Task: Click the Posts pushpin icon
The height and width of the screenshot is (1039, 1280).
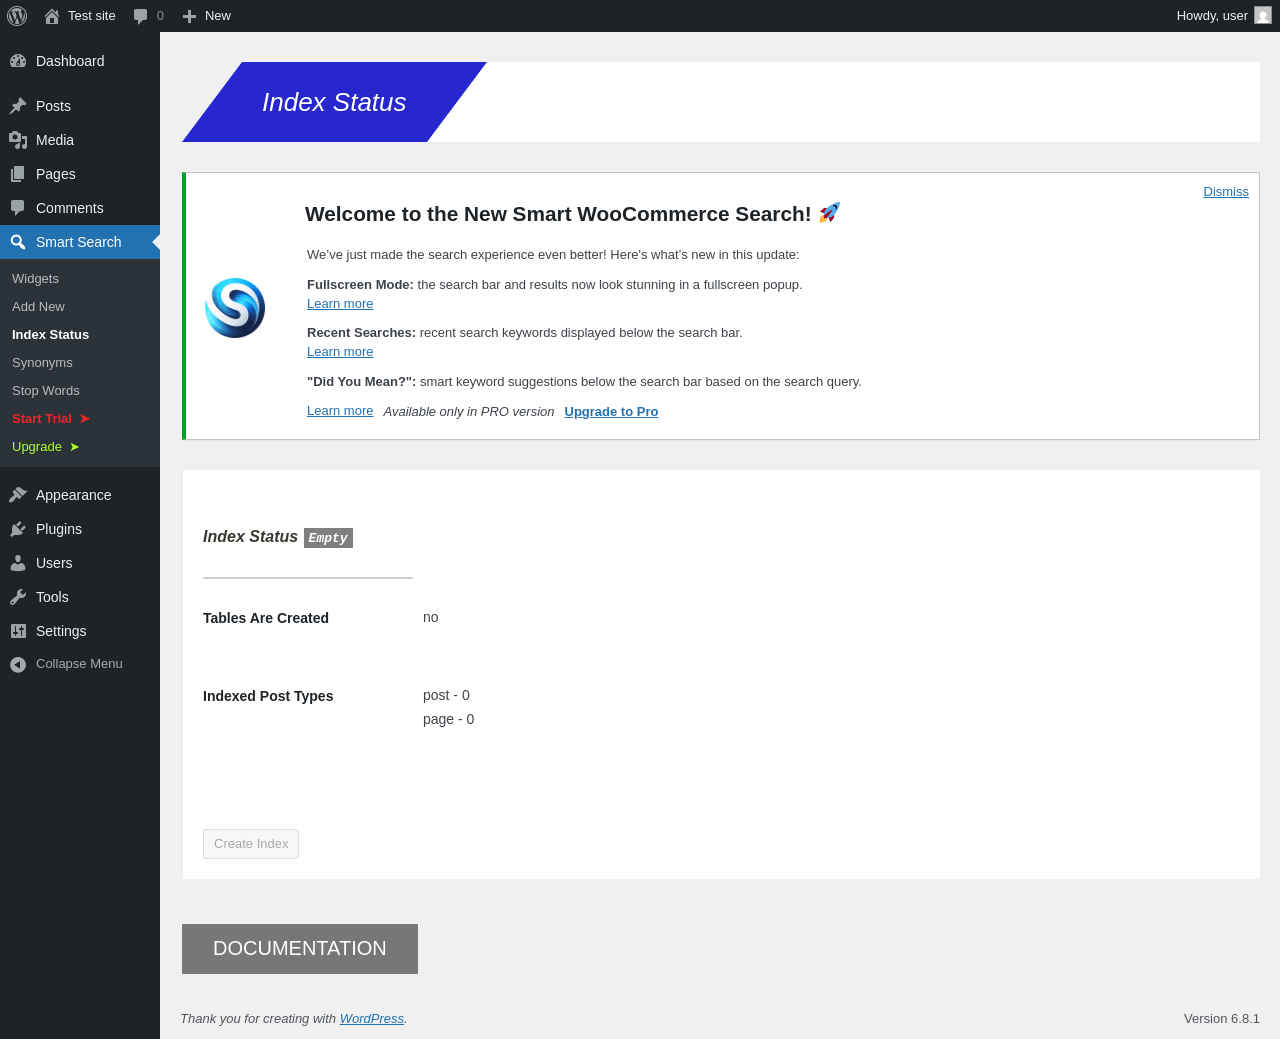Action: coord(18,106)
